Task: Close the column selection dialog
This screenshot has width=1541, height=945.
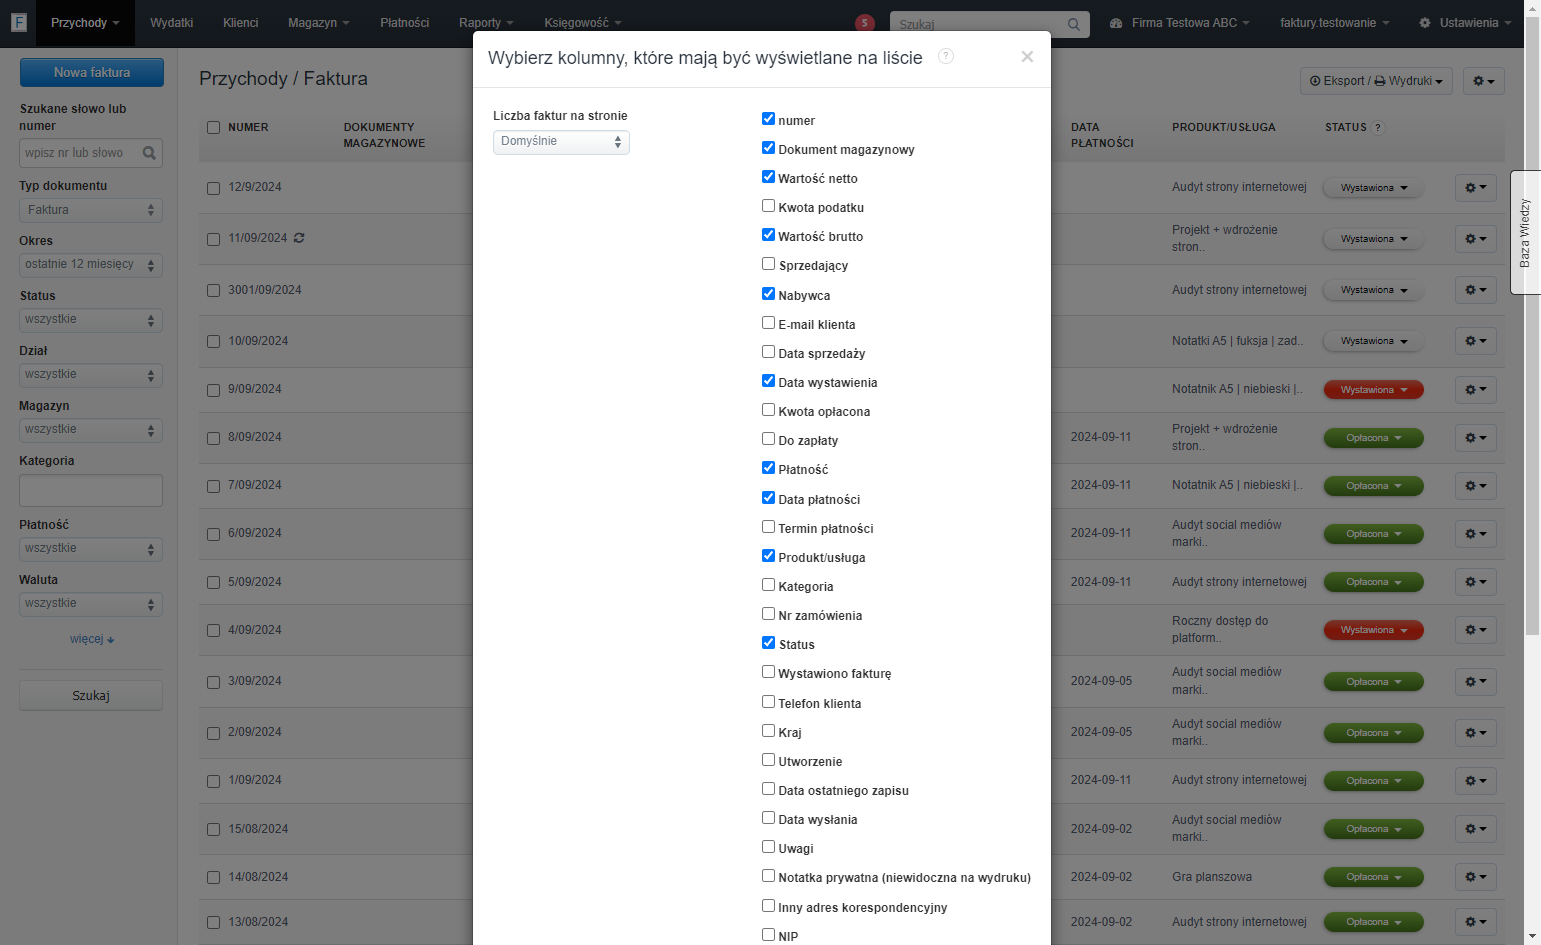Action: 1027,57
